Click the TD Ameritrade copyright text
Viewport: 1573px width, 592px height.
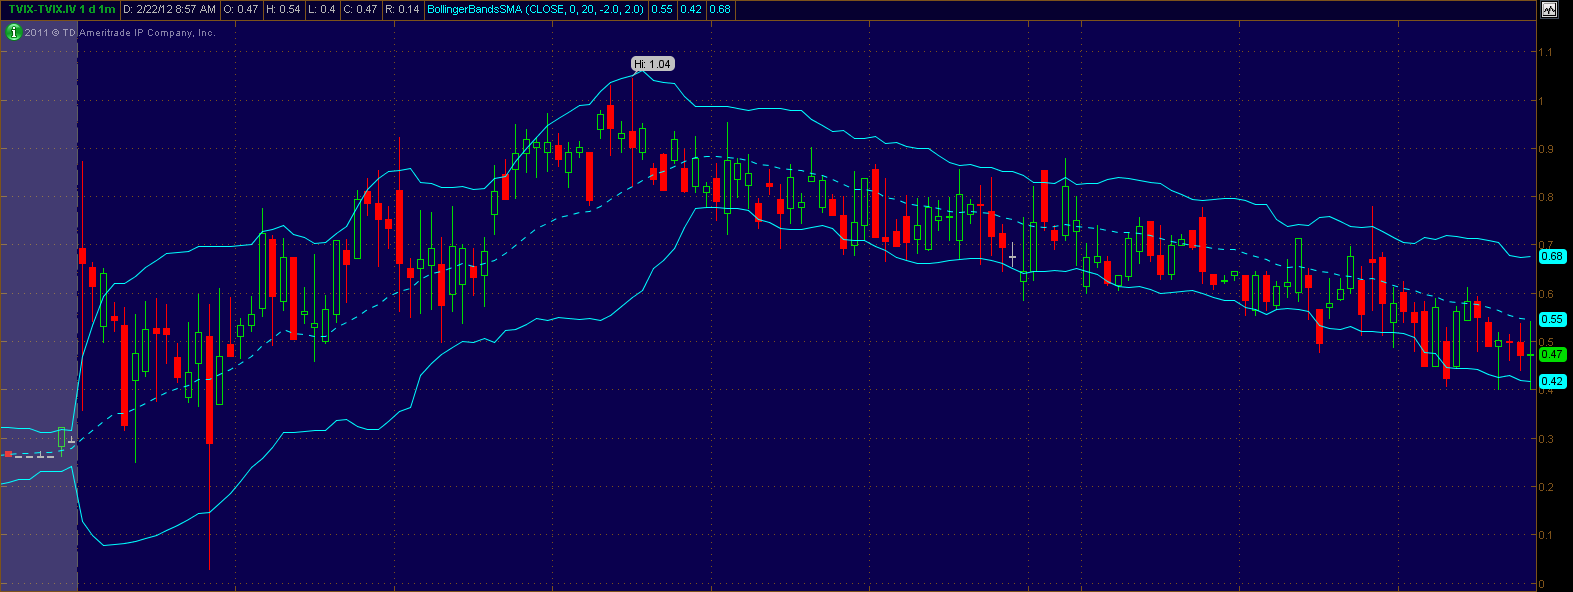[120, 32]
